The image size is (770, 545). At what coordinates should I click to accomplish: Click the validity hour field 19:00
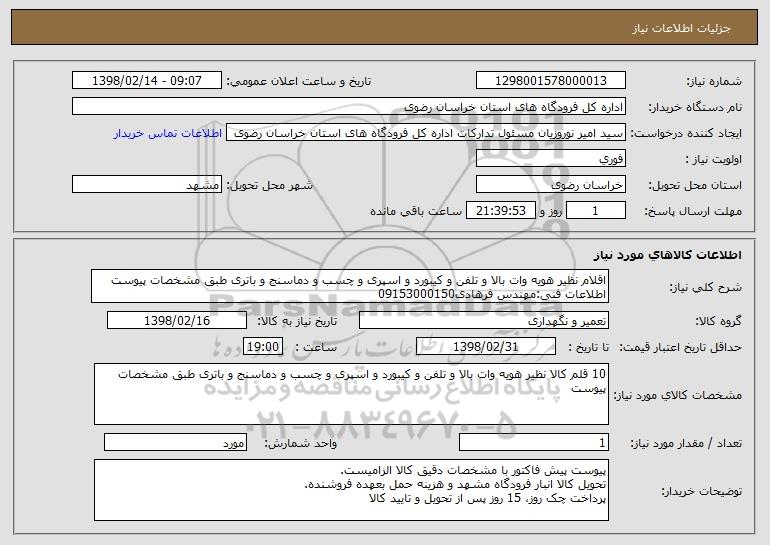263,347
